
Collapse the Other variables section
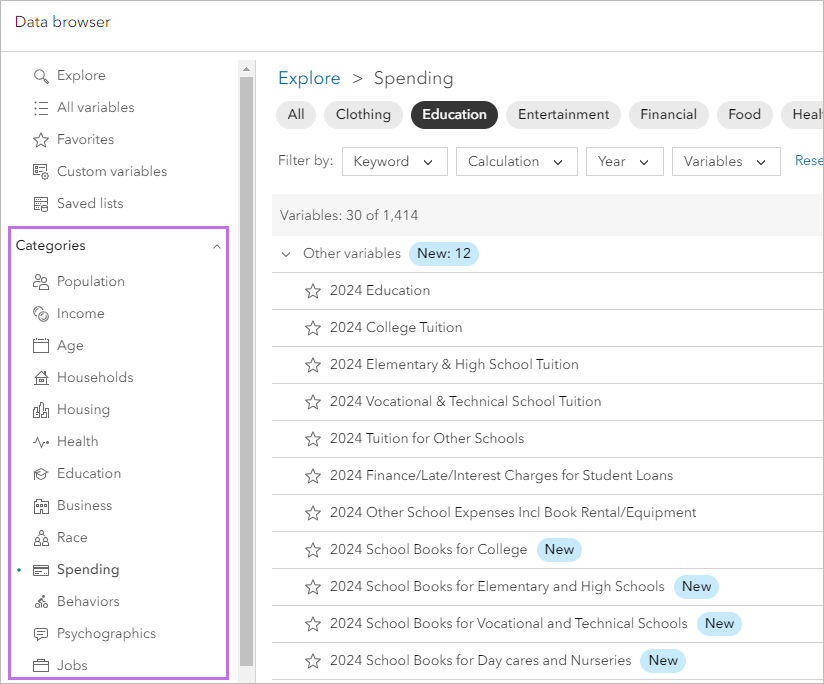tap(286, 254)
